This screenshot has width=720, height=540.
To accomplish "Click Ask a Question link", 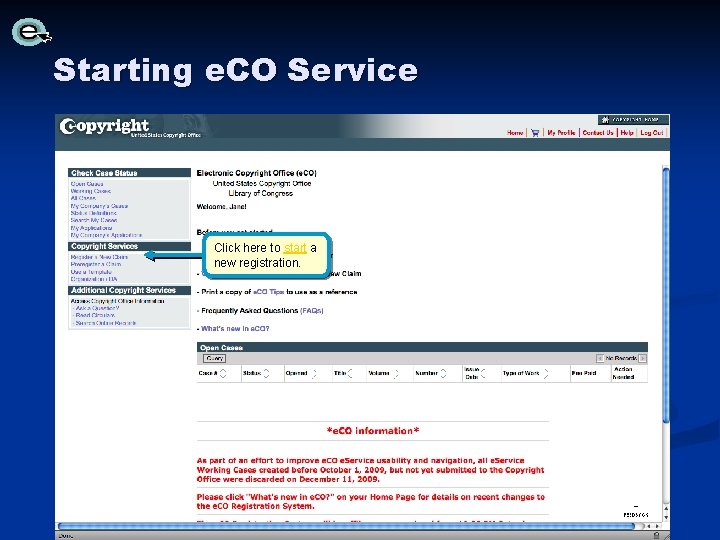I will click(97, 308).
